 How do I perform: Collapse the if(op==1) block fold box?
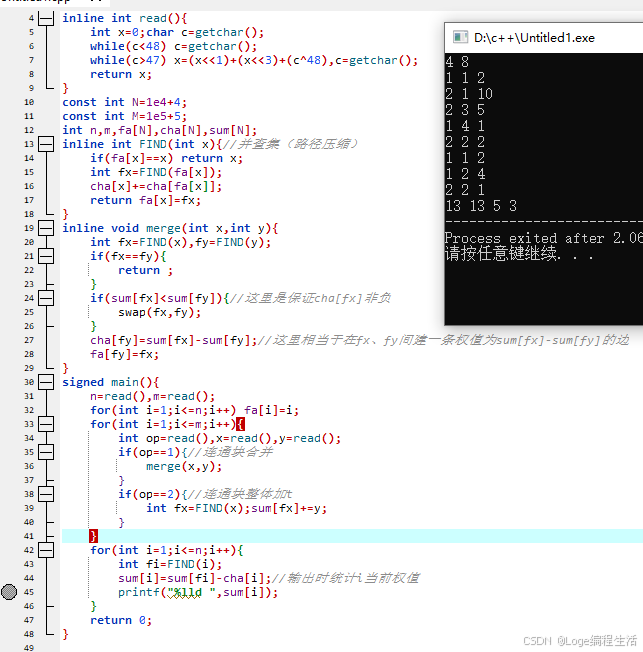click(46, 452)
